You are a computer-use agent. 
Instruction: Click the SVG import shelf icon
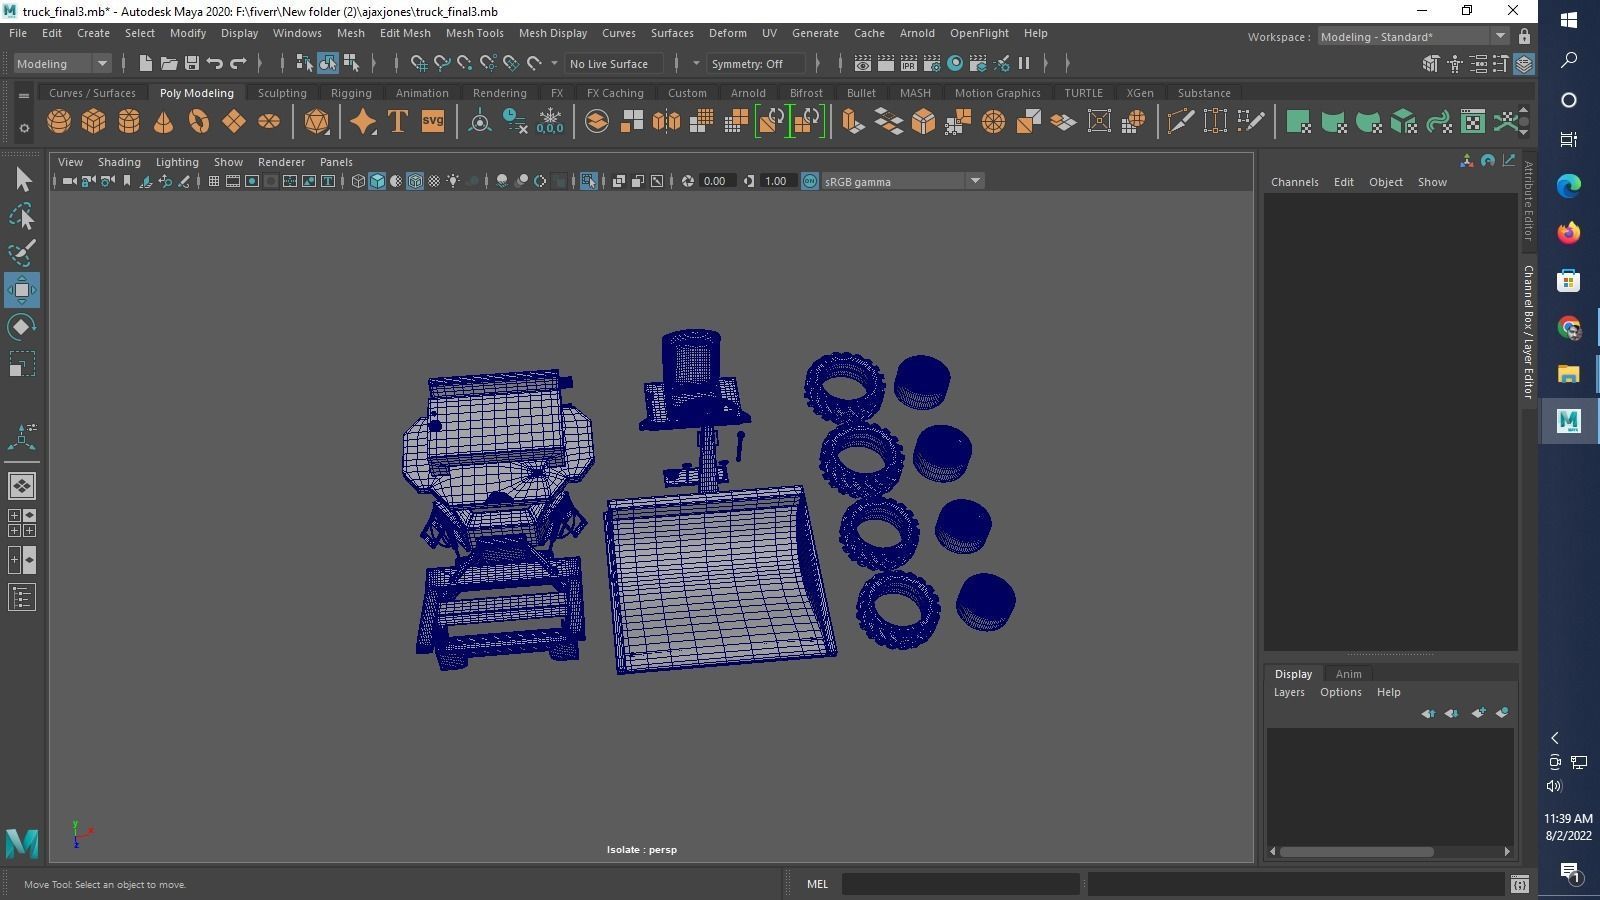click(433, 122)
